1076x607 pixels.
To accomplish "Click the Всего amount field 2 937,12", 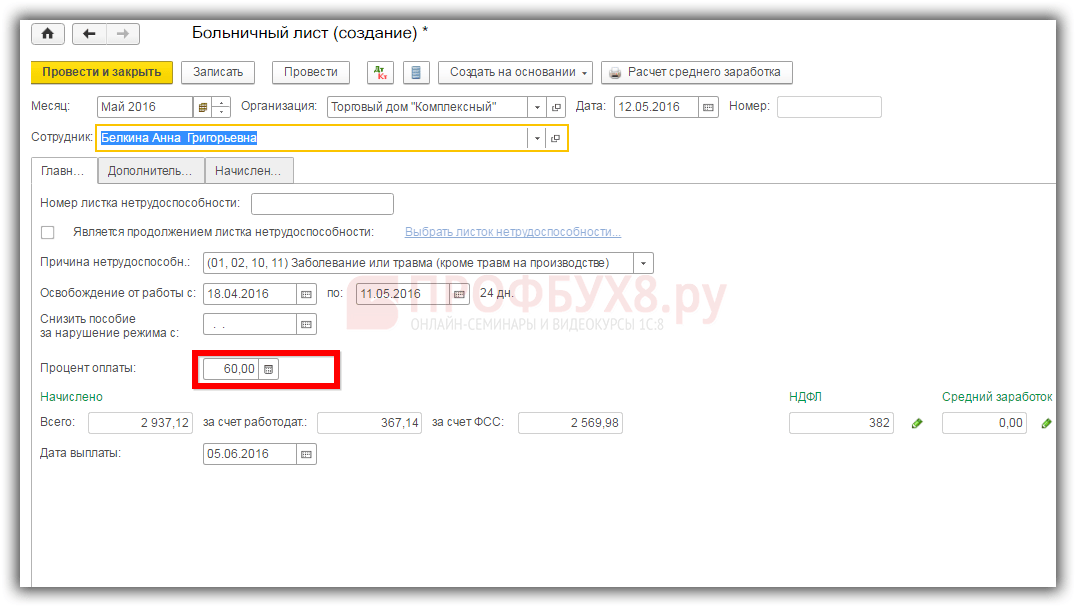I will point(141,423).
